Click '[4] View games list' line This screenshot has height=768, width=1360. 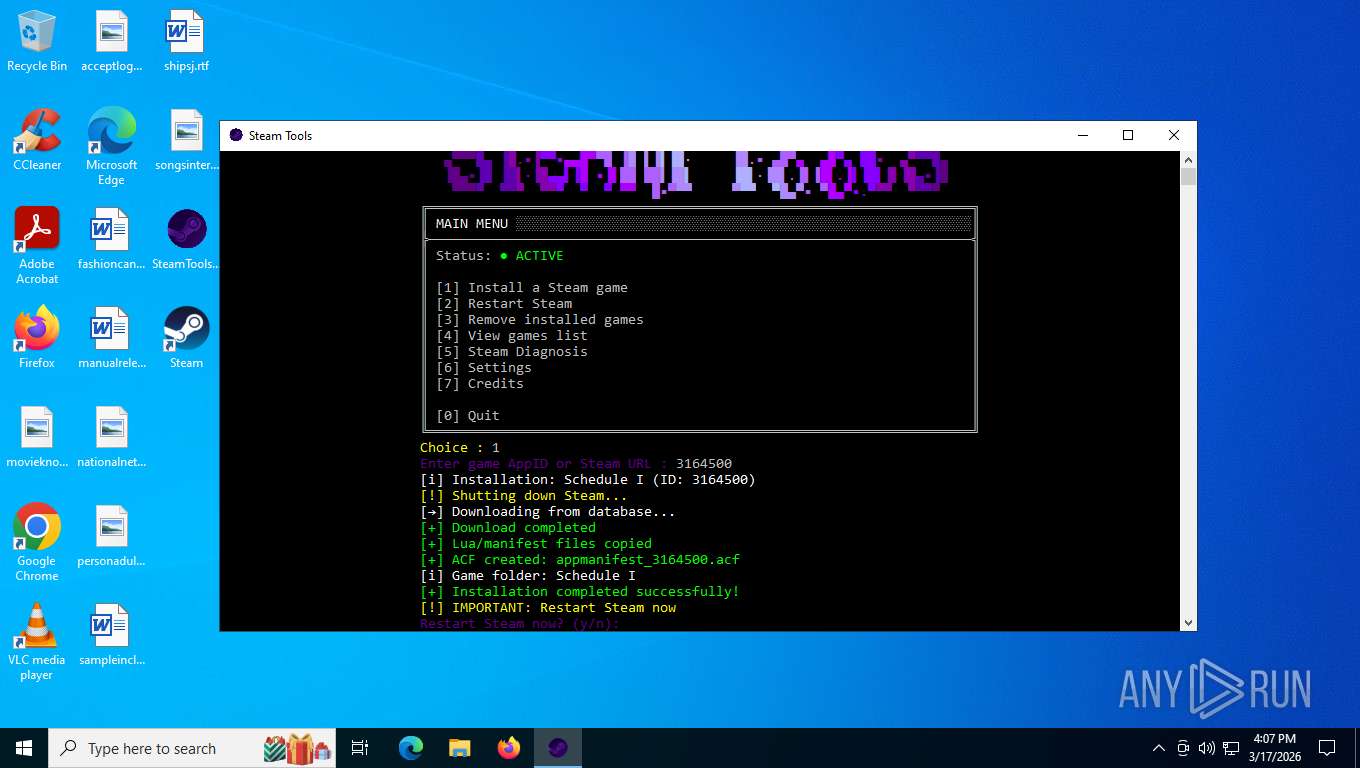point(512,336)
